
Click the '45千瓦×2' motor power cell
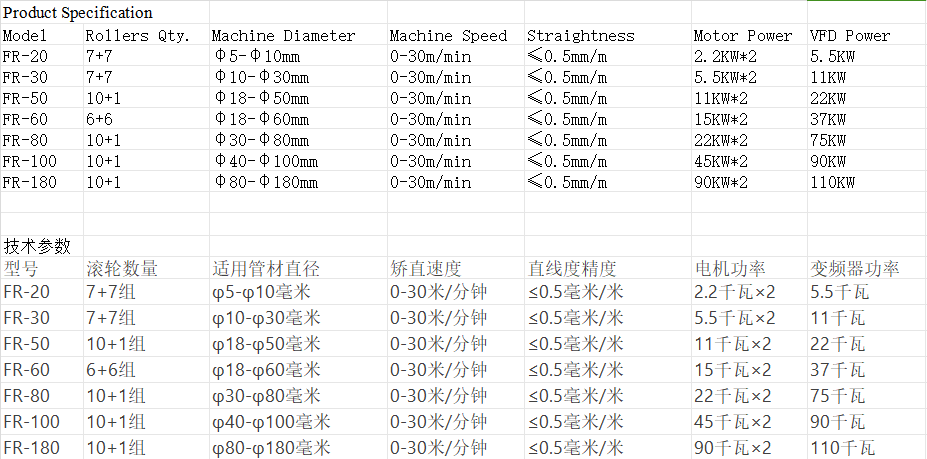[x=734, y=421]
